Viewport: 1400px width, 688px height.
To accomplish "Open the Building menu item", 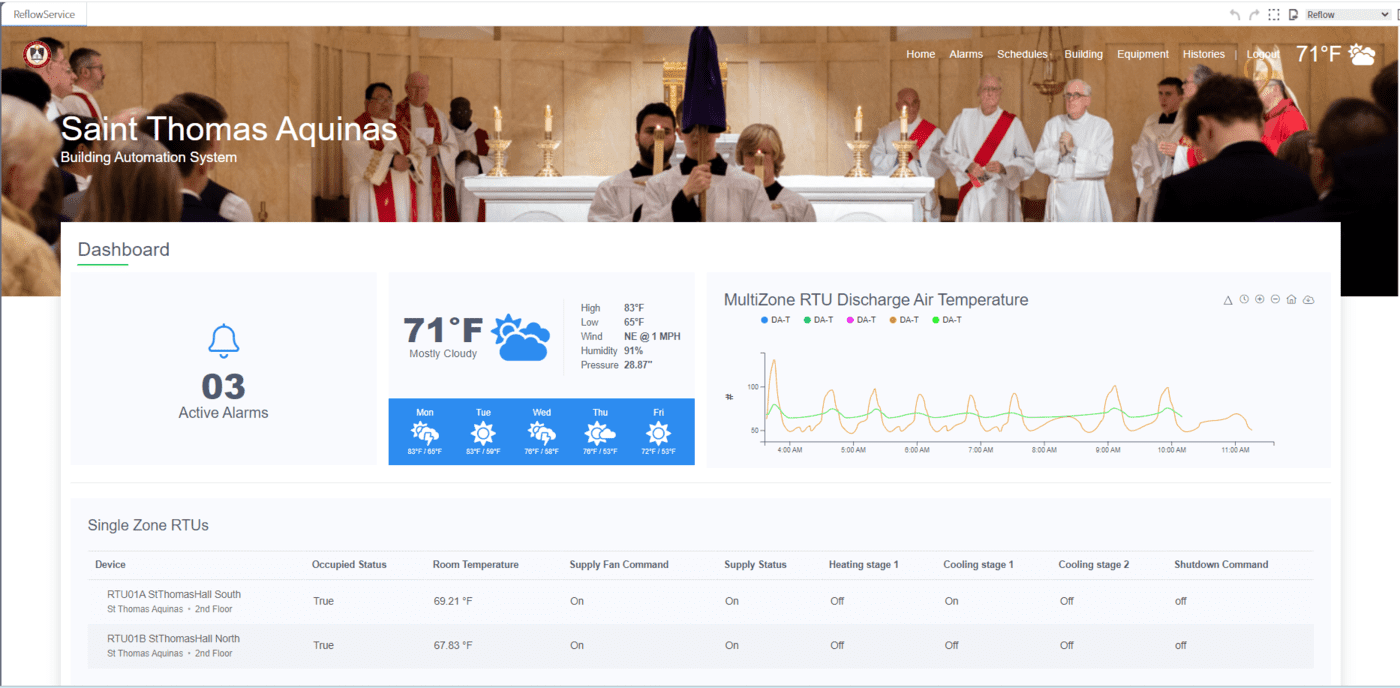I will [1083, 54].
